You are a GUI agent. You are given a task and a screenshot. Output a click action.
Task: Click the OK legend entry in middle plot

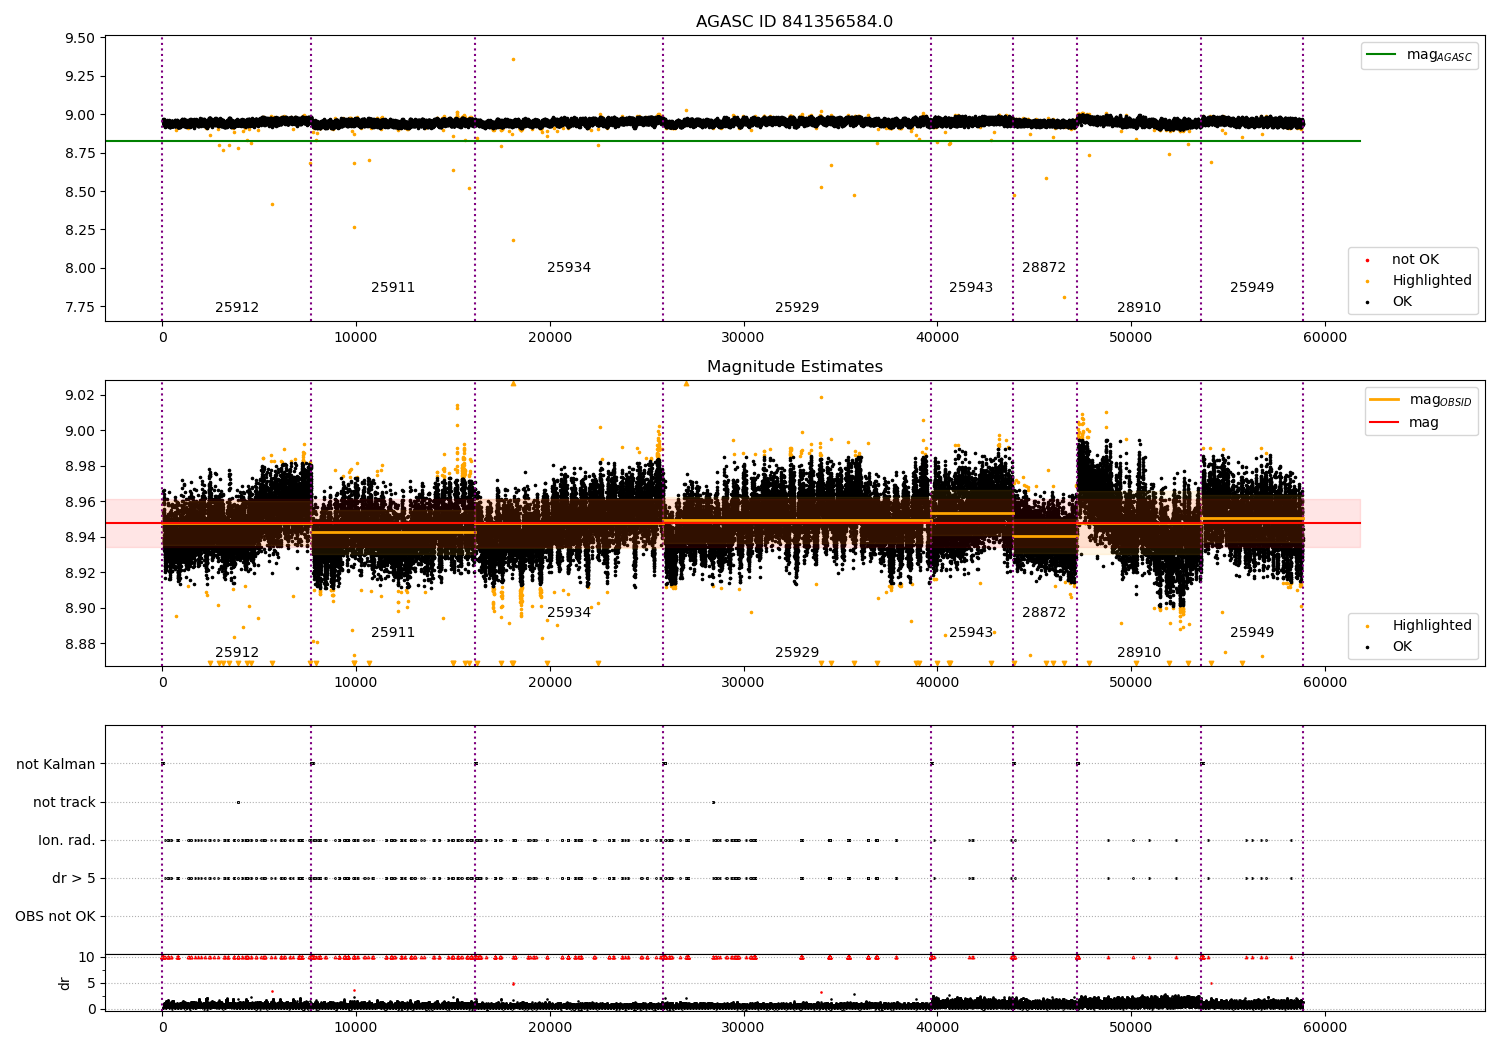(x=1387, y=647)
